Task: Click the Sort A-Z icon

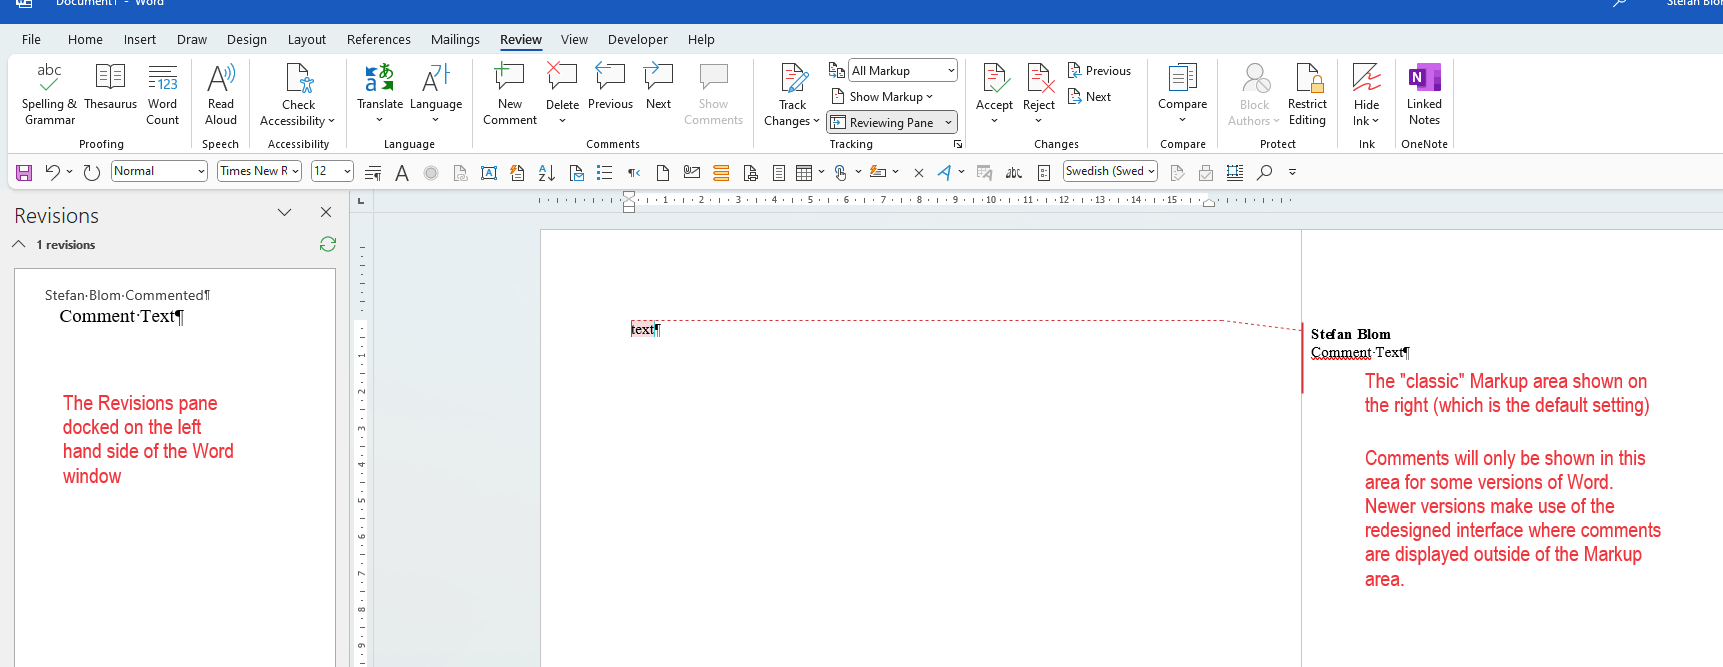Action: (x=546, y=173)
